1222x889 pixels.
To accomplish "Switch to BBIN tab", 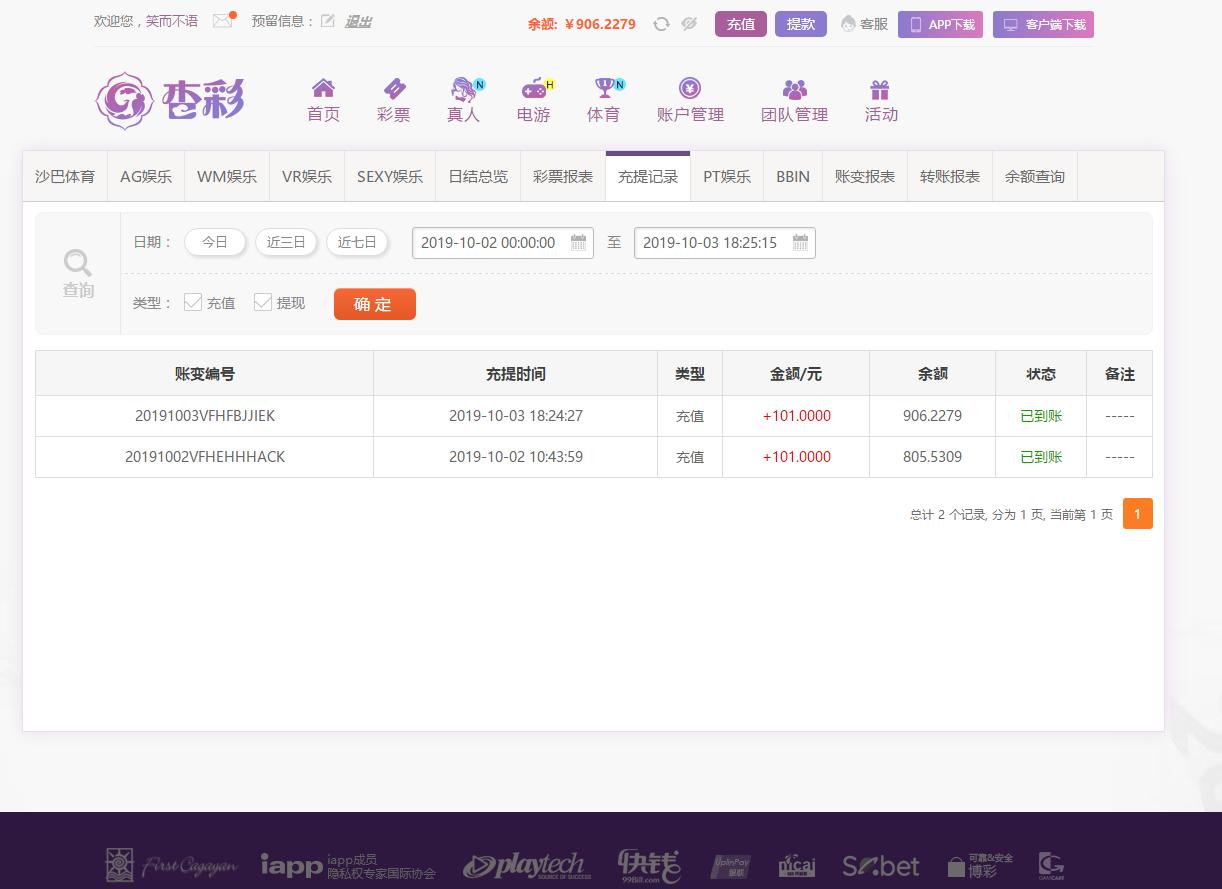I will point(793,177).
